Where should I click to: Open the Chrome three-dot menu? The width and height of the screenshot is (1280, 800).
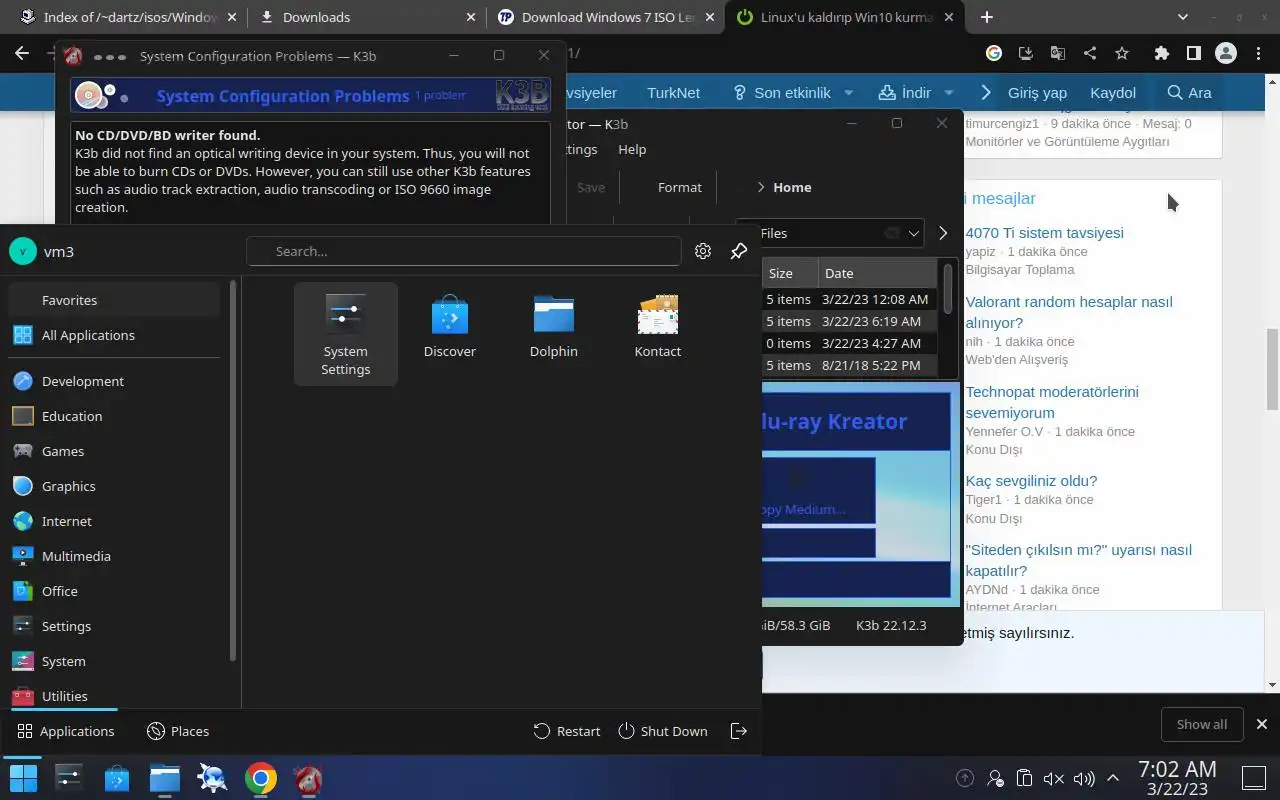(1259, 53)
